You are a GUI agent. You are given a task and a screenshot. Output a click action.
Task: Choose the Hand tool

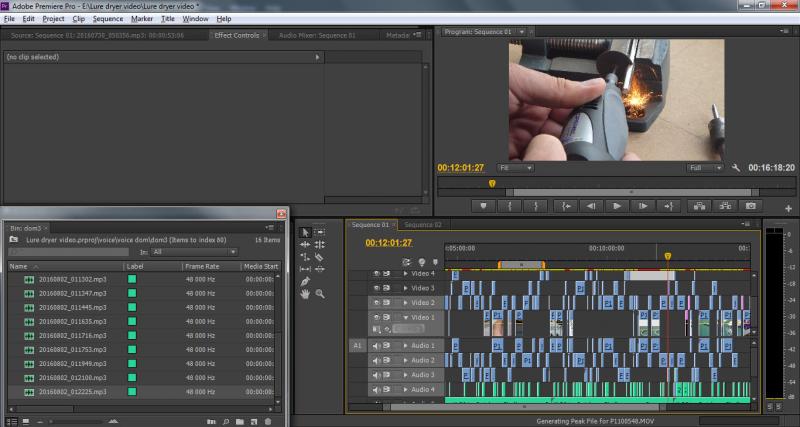pos(305,294)
